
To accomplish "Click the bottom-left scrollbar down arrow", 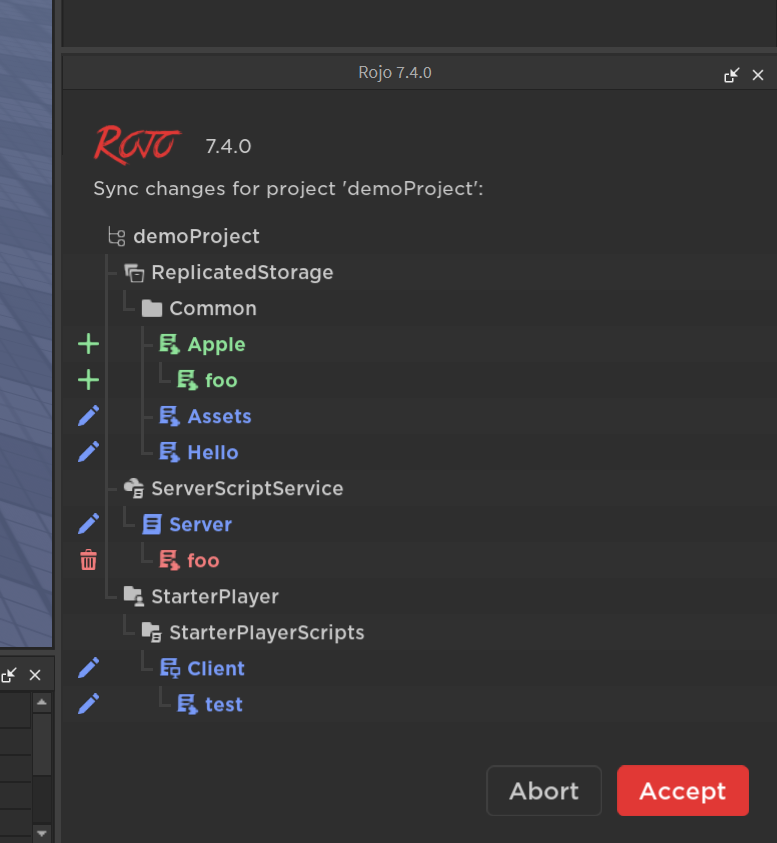I will (x=42, y=833).
